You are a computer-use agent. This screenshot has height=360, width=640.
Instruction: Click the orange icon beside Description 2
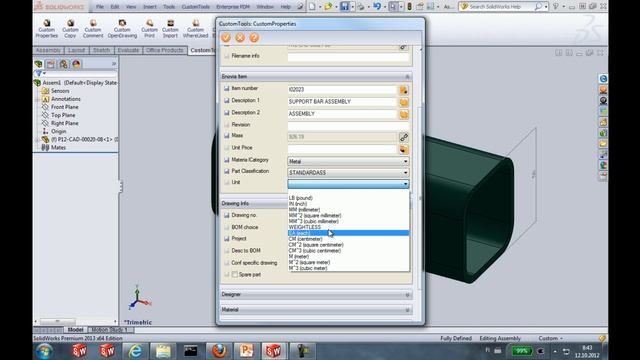[x=404, y=114]
